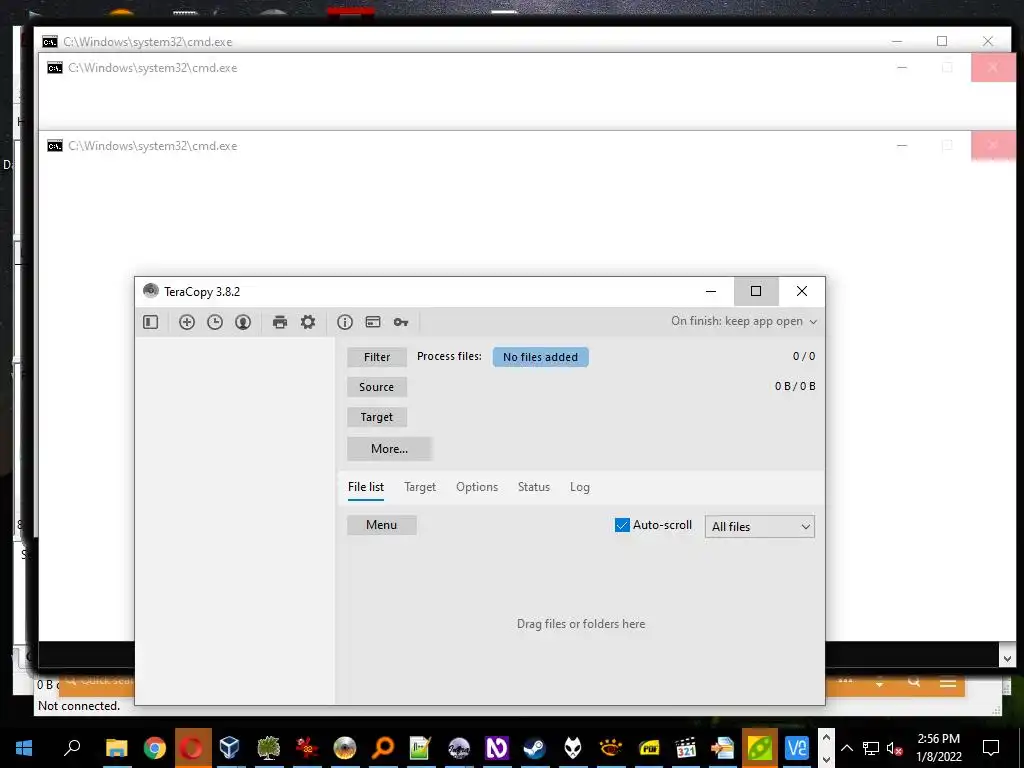Click the Source button
1024x768 pixels.
tap(377, 387)
